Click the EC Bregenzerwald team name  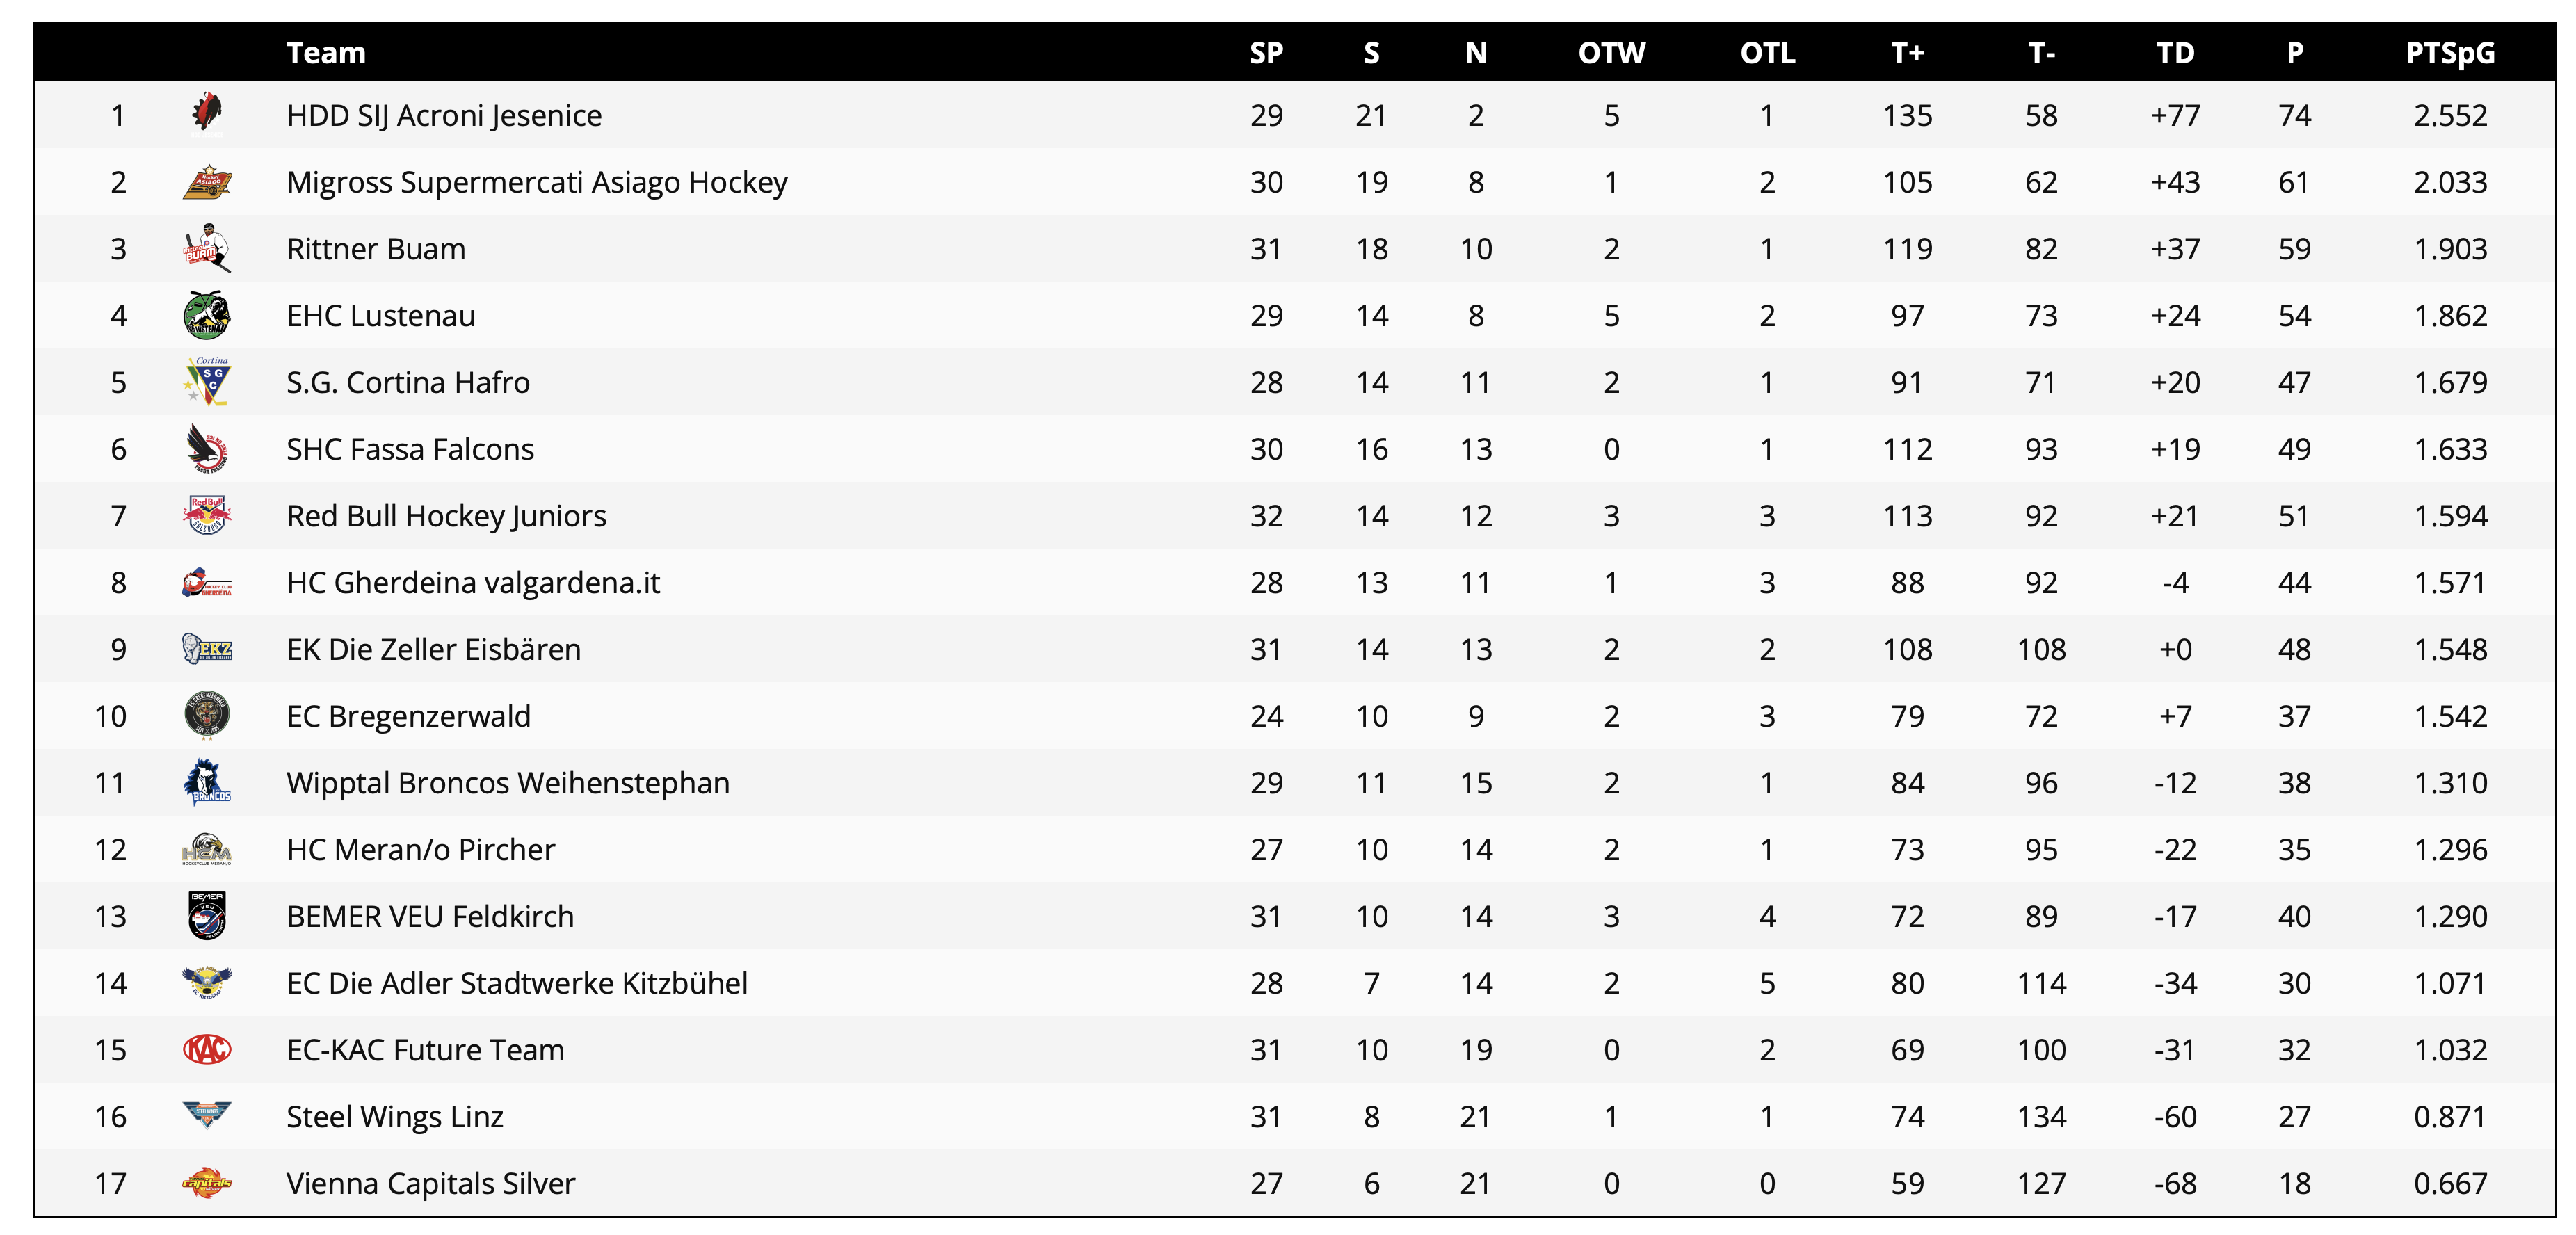408,717
